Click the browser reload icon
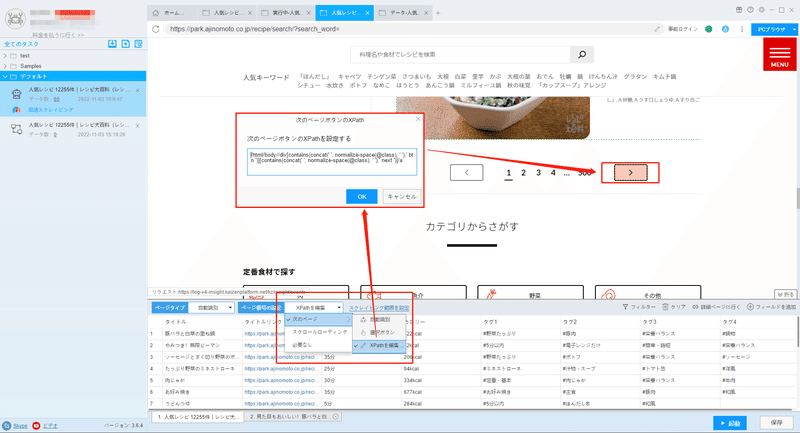800x433 pixels. click(156, 29)
